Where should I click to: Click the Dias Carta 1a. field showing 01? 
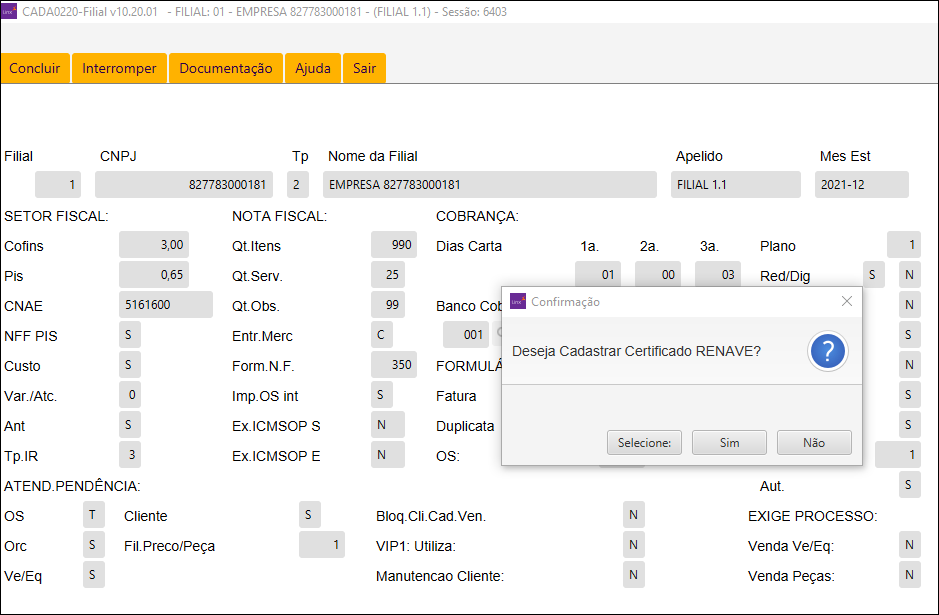(598, 274)
